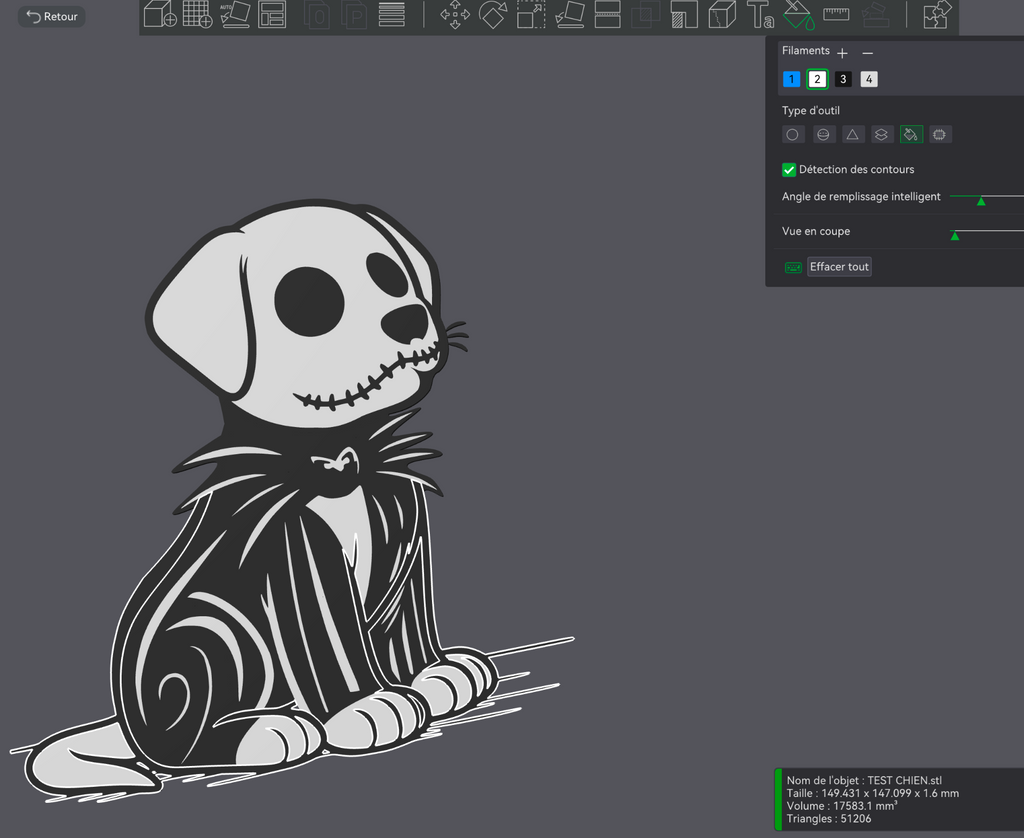The width and height of the screenshot is (1024, 838).
Task: Toggle the Color painting bucket tool in toolbar
Action: click(x=798, y=15)
